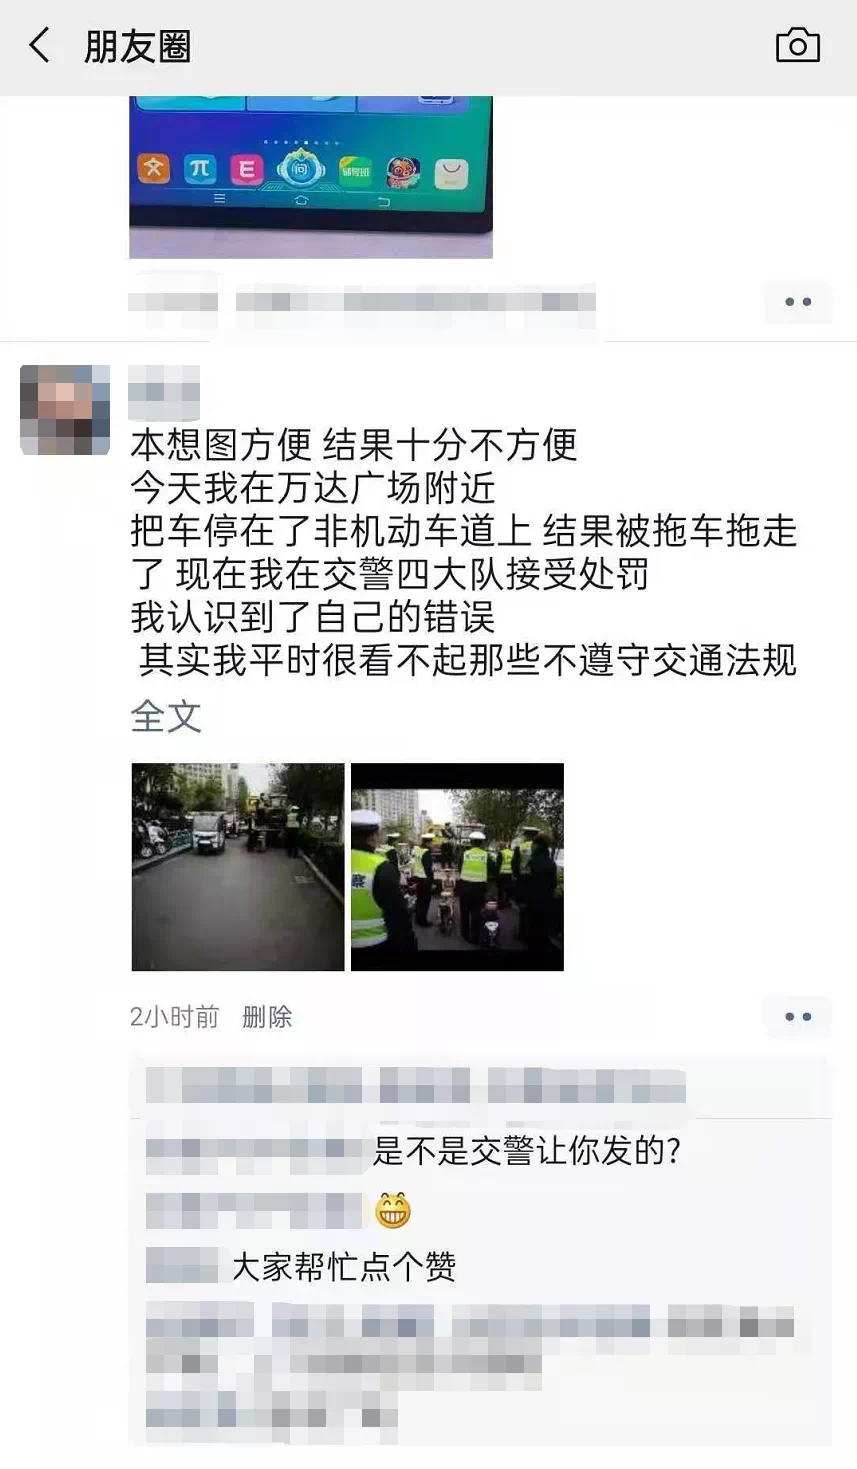This screenshot has height=1469, width=857.
Task: Open the tablet screen photo at the top
Action: [311, 177]
